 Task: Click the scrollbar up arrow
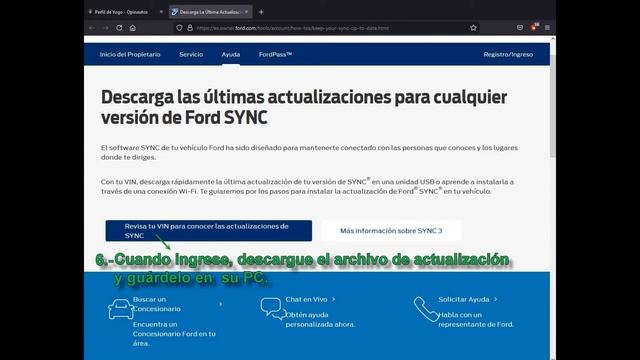(x=553, y=39)
